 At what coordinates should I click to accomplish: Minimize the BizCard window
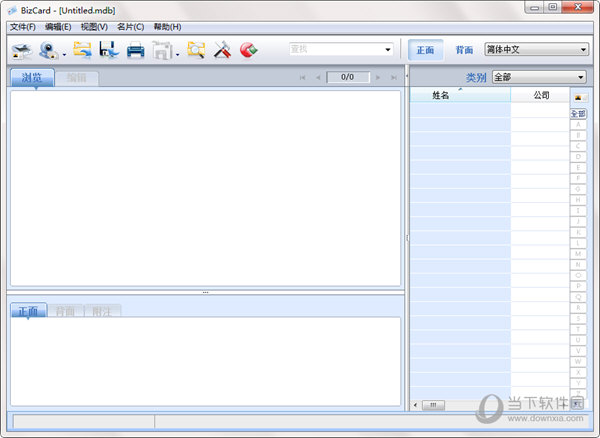tap(535, 7)
